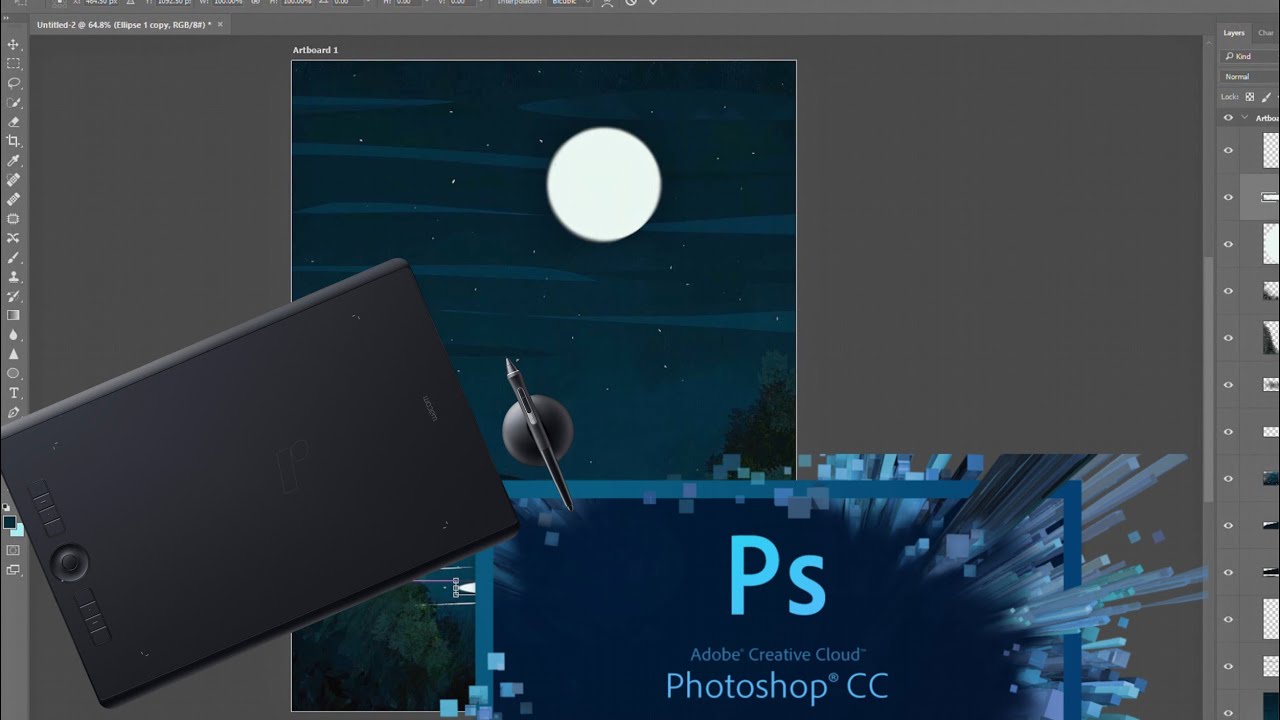
Task: Hide the first layer under the Artboard
Action: click(1228, 151)
